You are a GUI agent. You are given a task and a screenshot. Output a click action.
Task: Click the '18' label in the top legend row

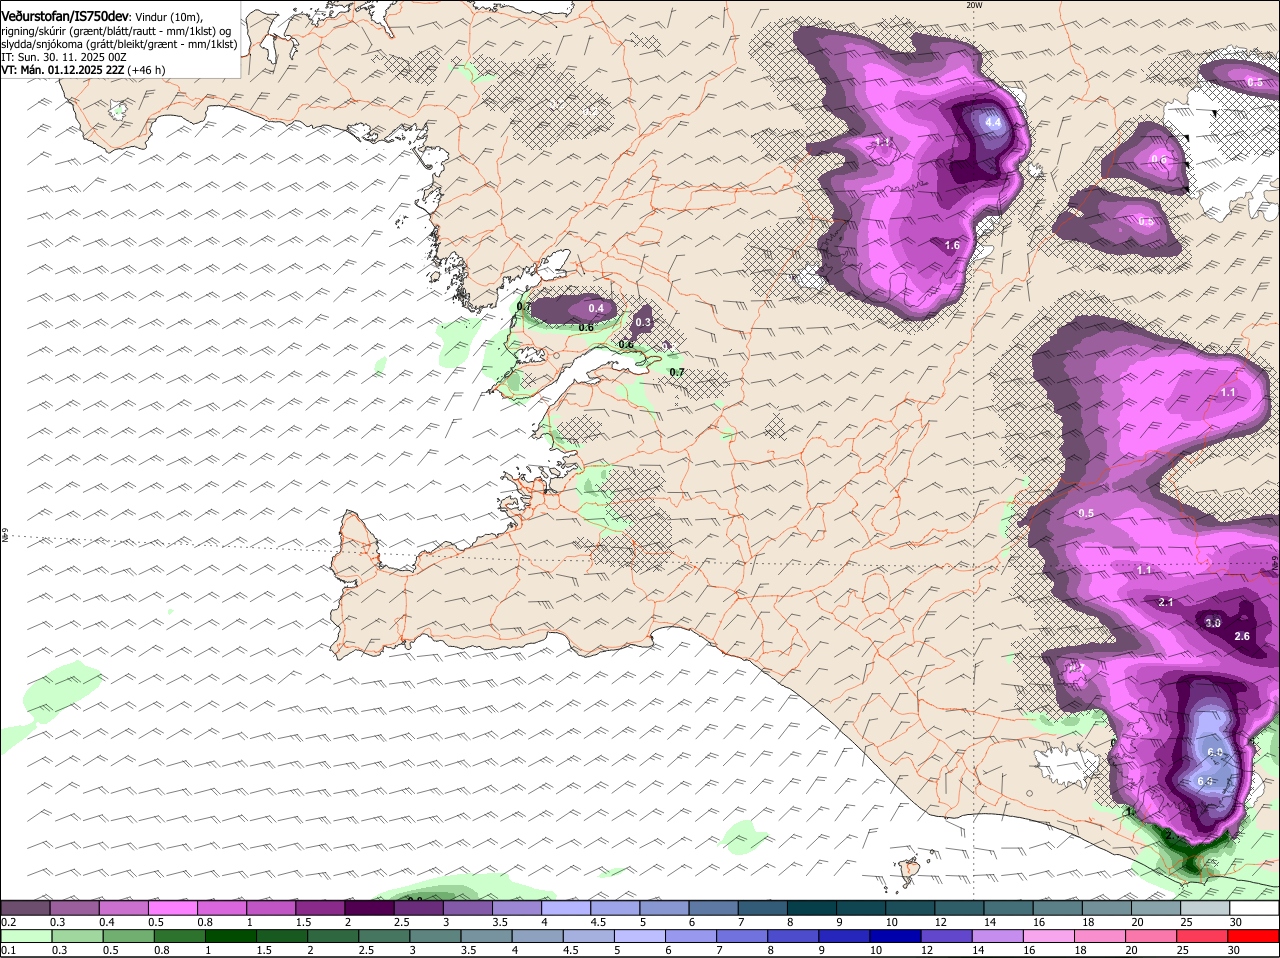1088,922
